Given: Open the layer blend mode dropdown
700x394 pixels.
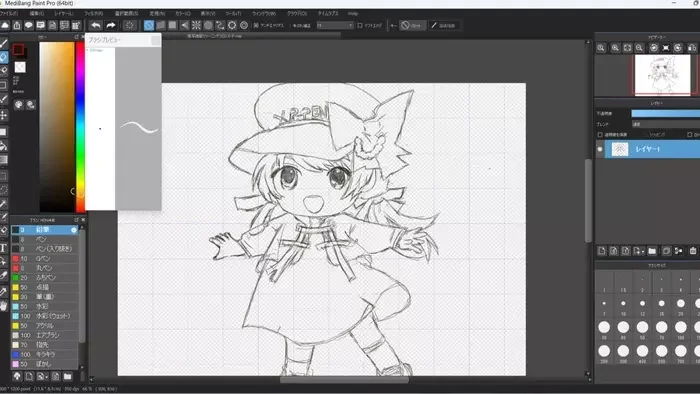Looking at the screenshot, I should 666,124.
